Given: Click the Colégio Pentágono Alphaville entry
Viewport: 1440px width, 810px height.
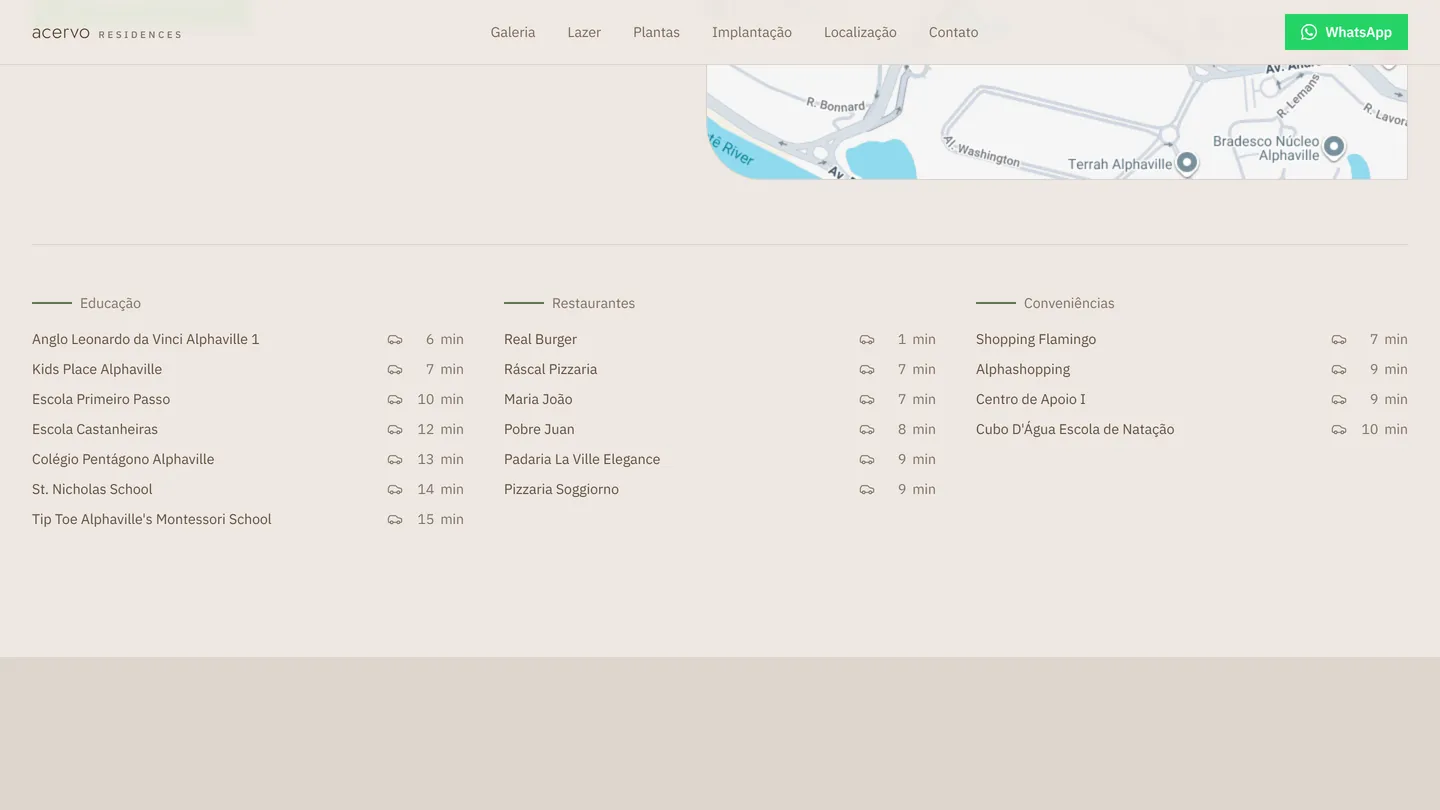Looking at the screenshot, I should coord(123,459).
